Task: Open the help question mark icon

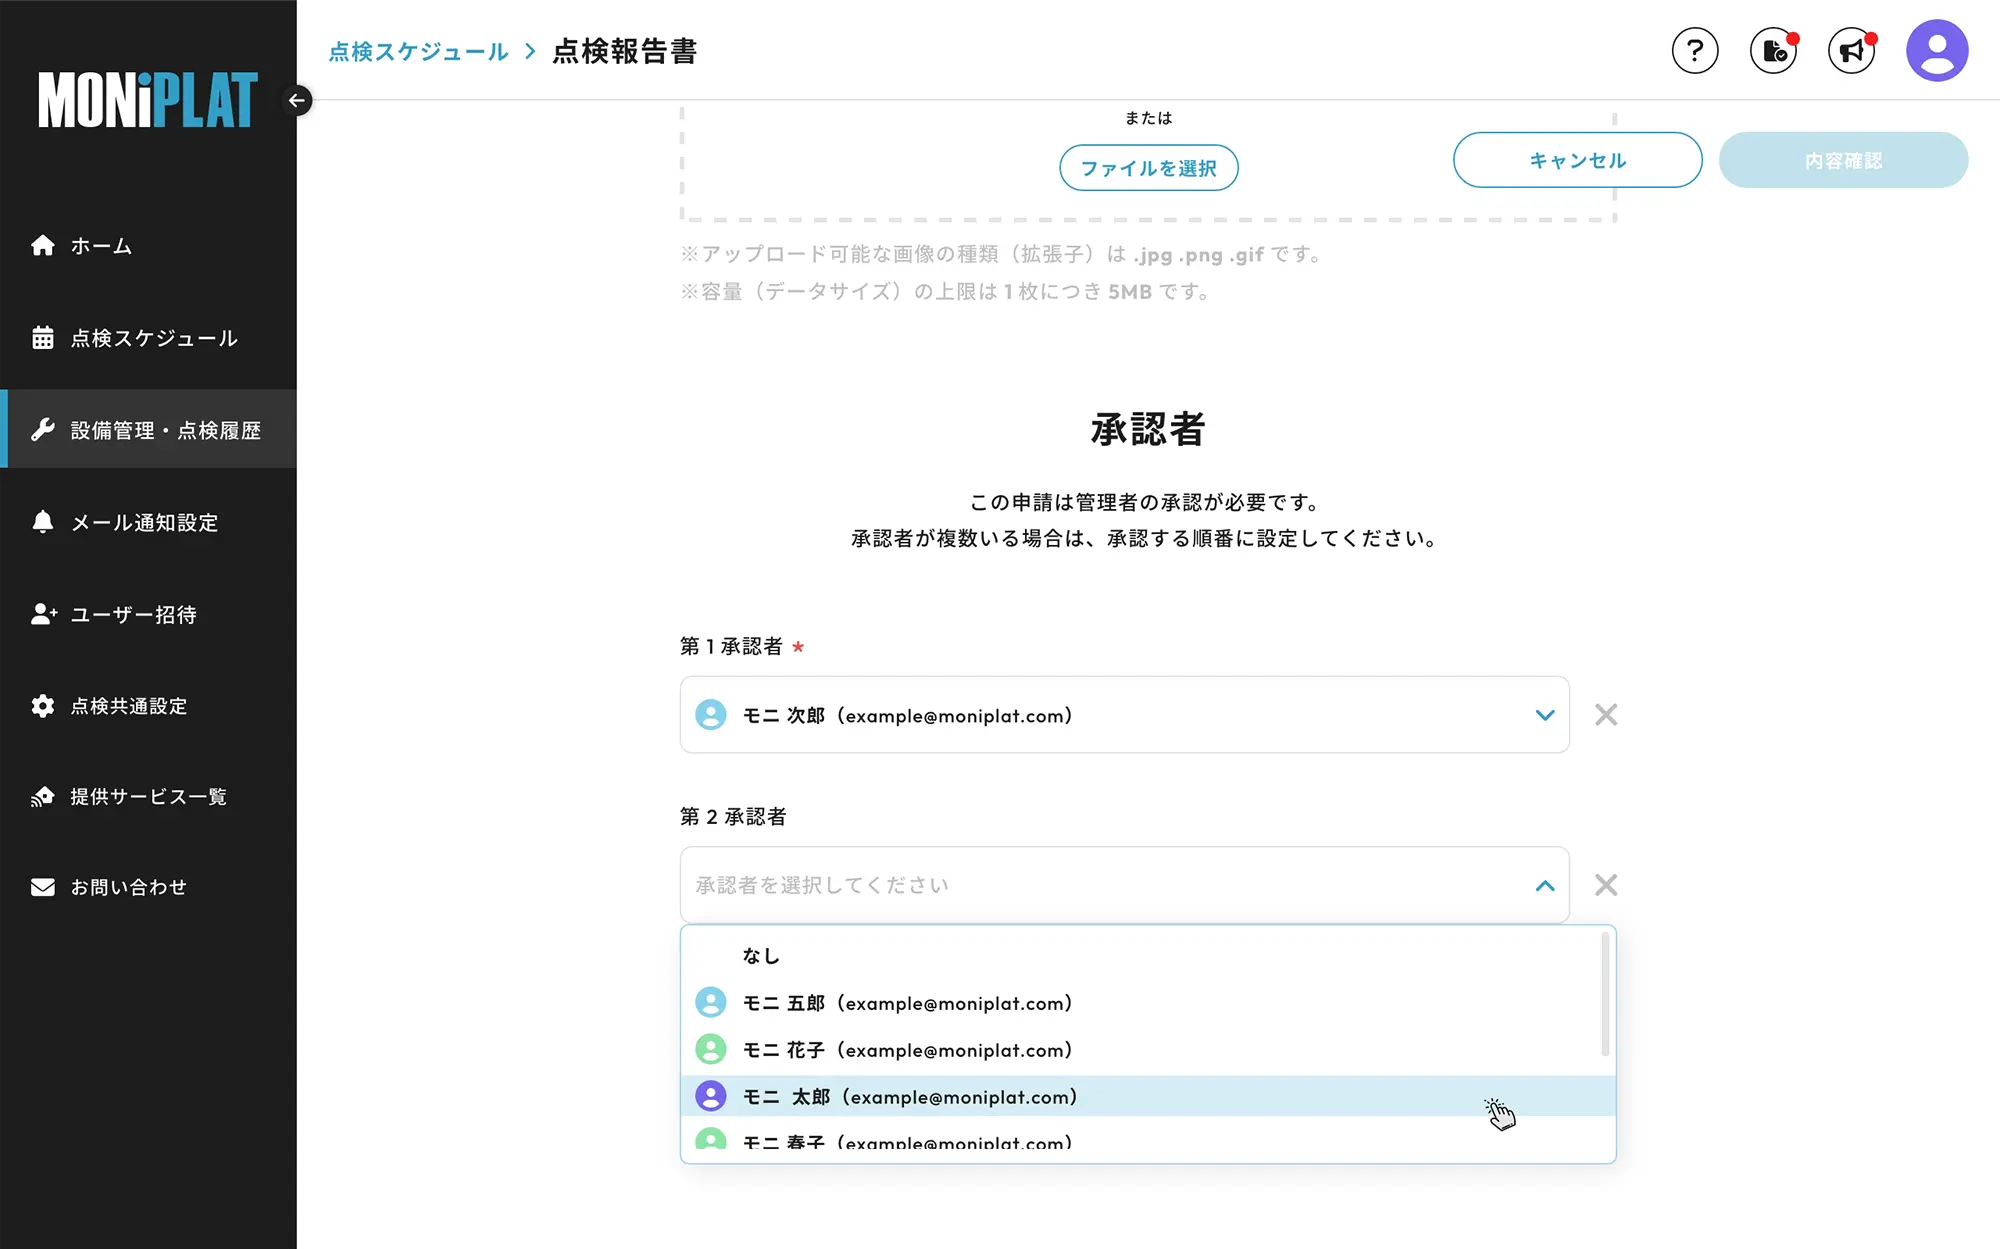Action: pos(1695,50)
